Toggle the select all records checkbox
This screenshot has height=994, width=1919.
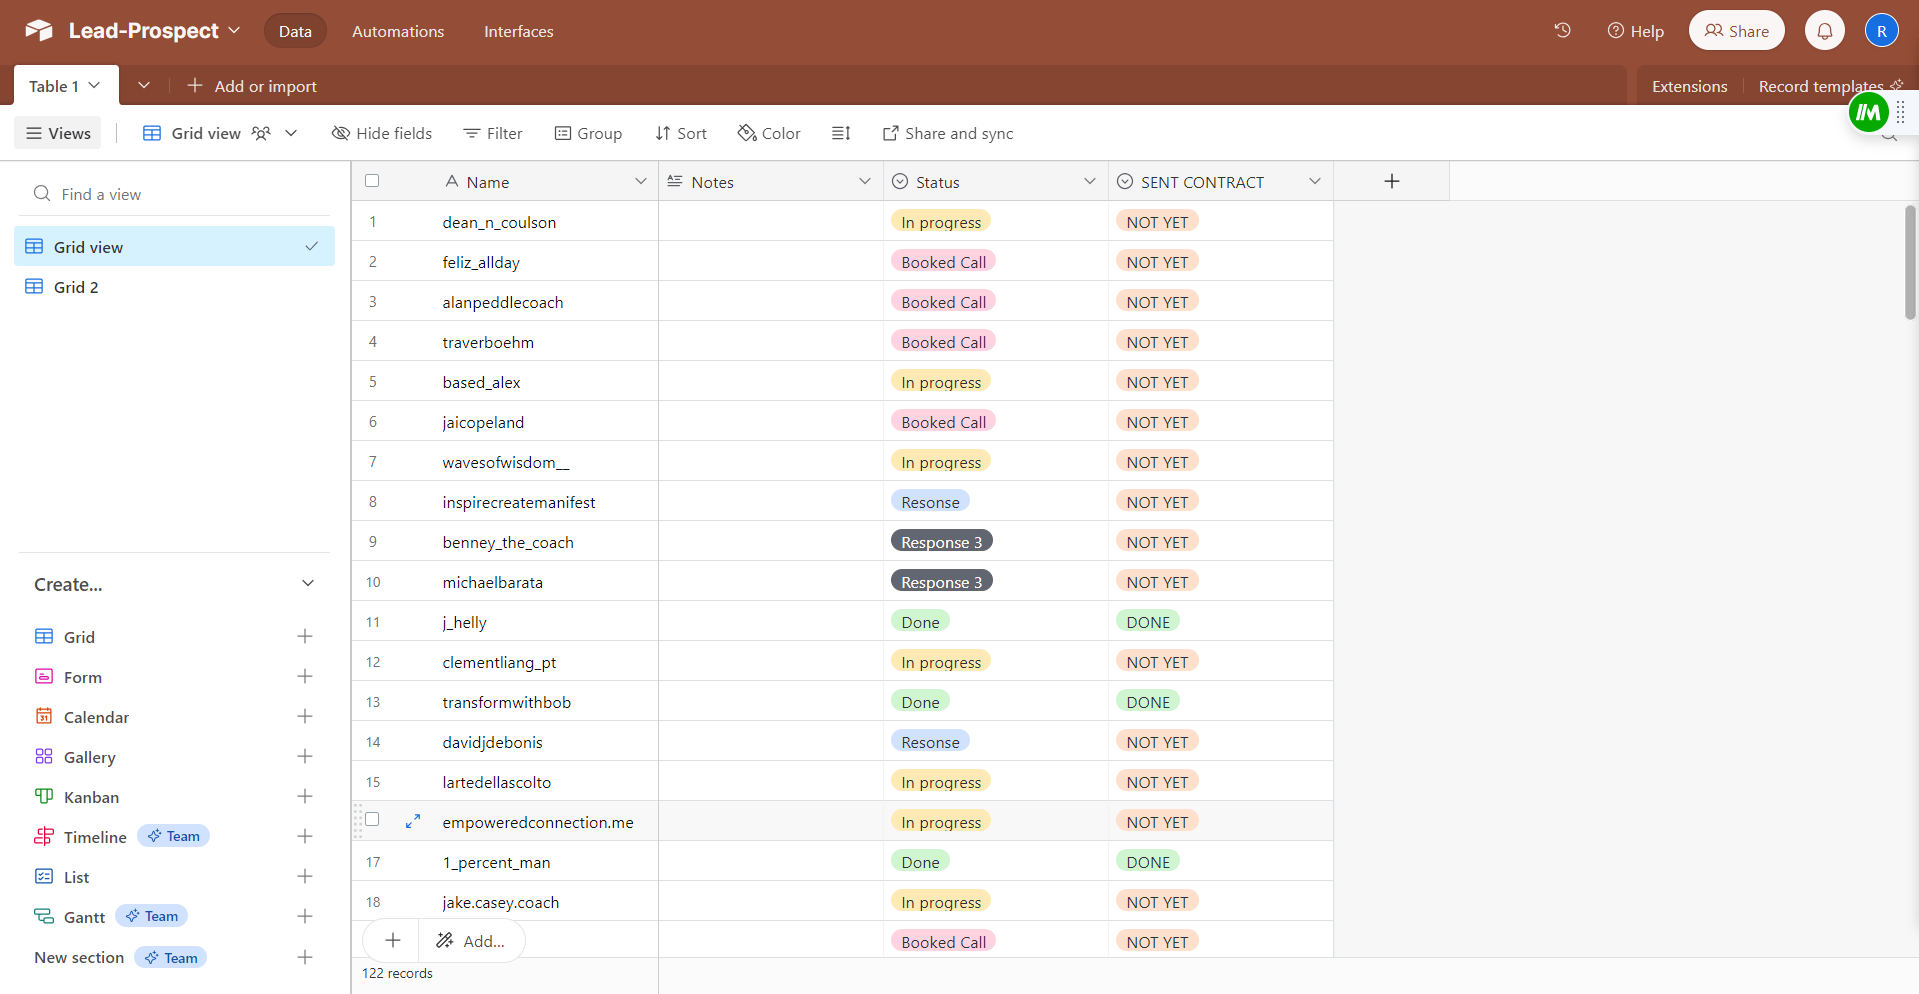pyautogui.click(x=372, y=181)
